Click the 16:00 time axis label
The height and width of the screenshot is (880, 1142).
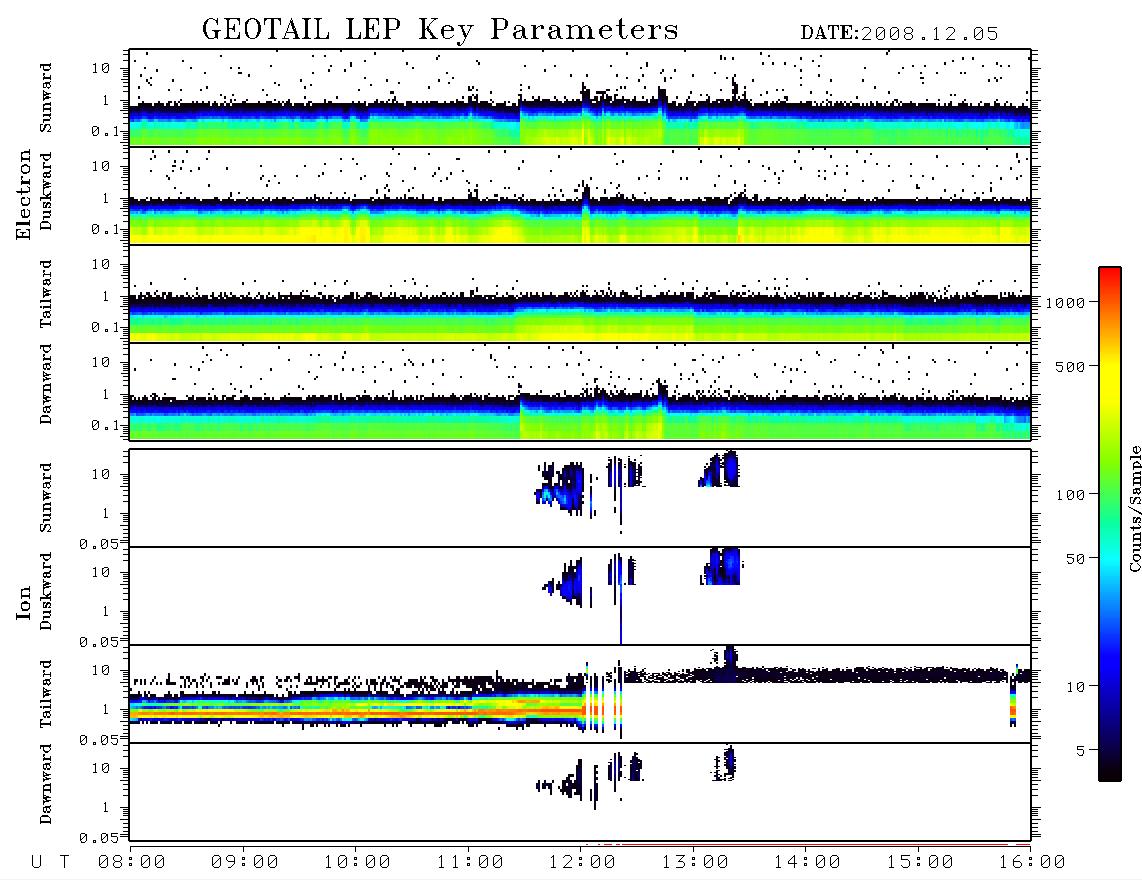1032,863
